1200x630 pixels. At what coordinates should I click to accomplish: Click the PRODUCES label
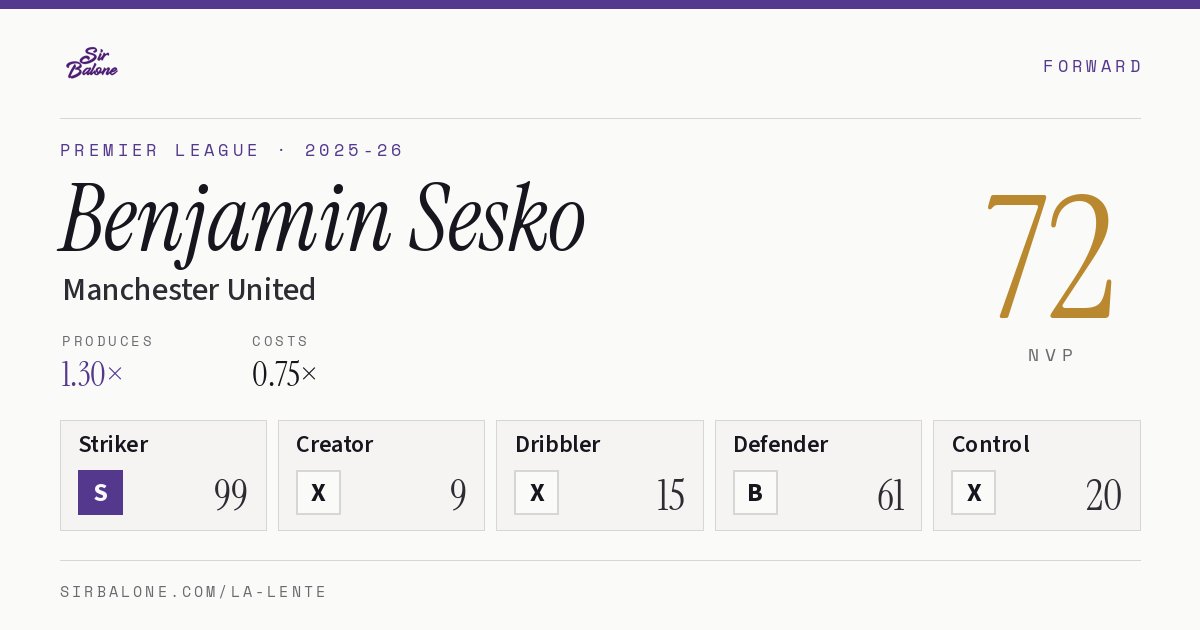point(108,341)
